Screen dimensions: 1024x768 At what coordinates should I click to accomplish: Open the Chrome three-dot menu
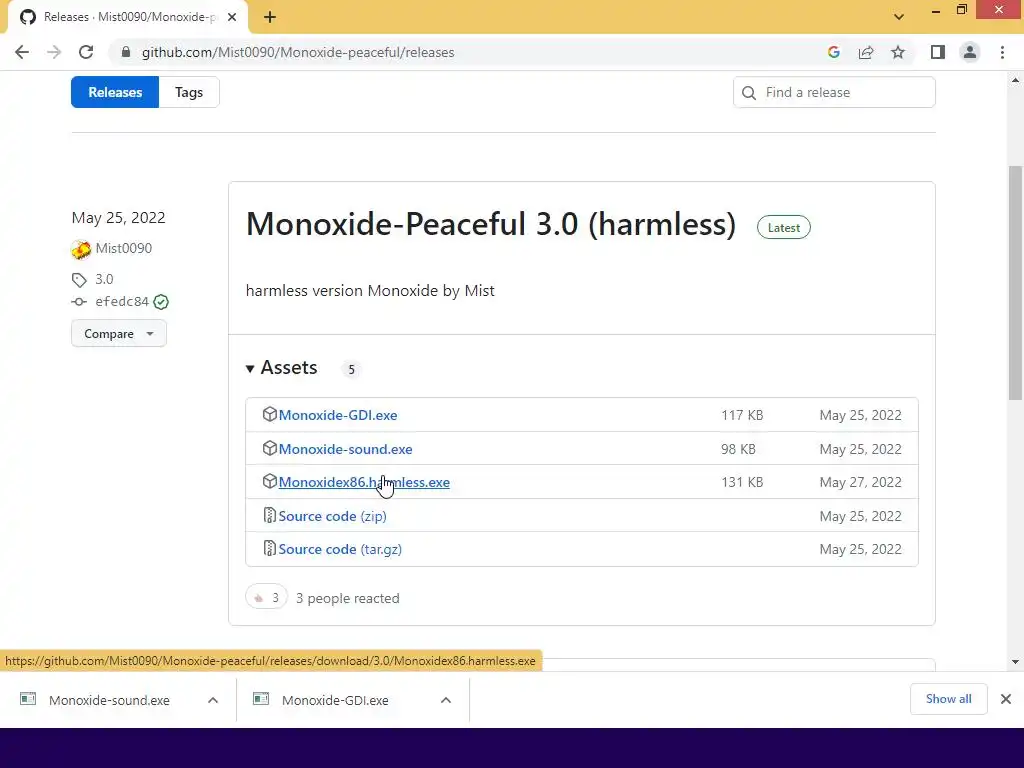[1002, 52]
